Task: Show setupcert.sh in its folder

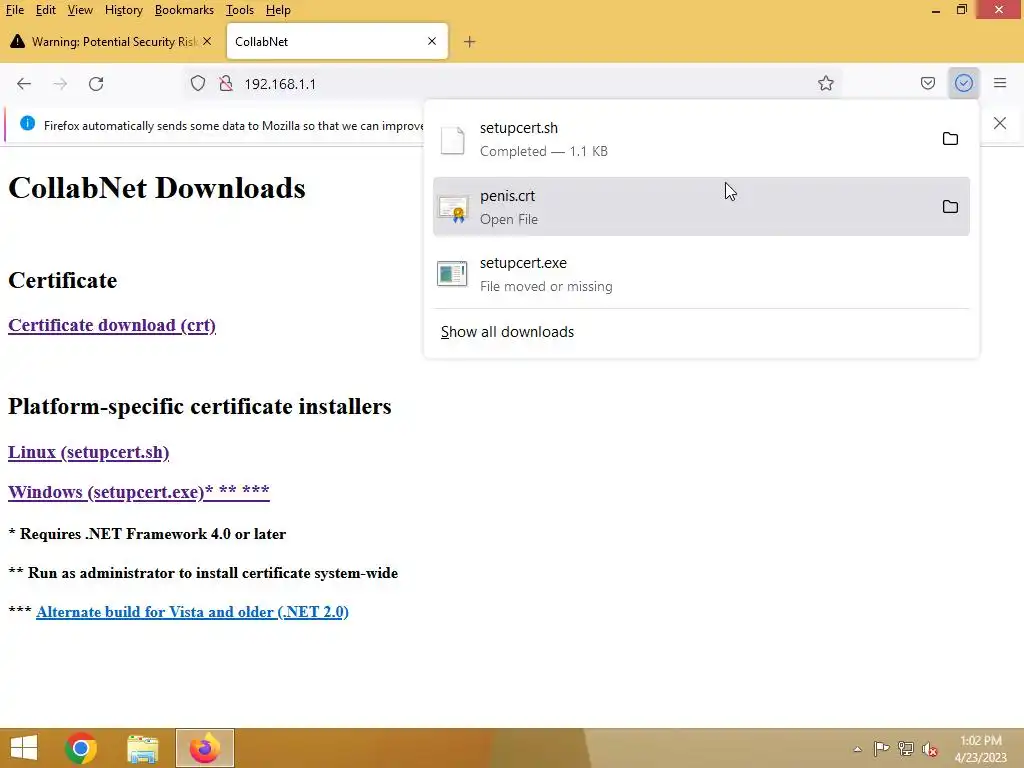Action: [x=950, y=138]
